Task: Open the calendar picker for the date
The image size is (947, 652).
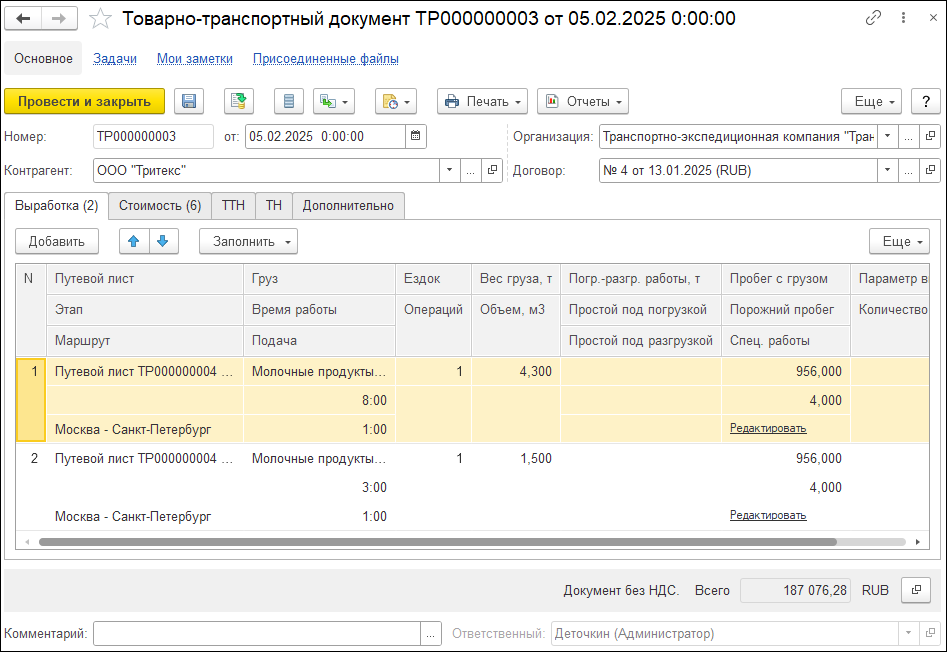Action: (416, 136)
